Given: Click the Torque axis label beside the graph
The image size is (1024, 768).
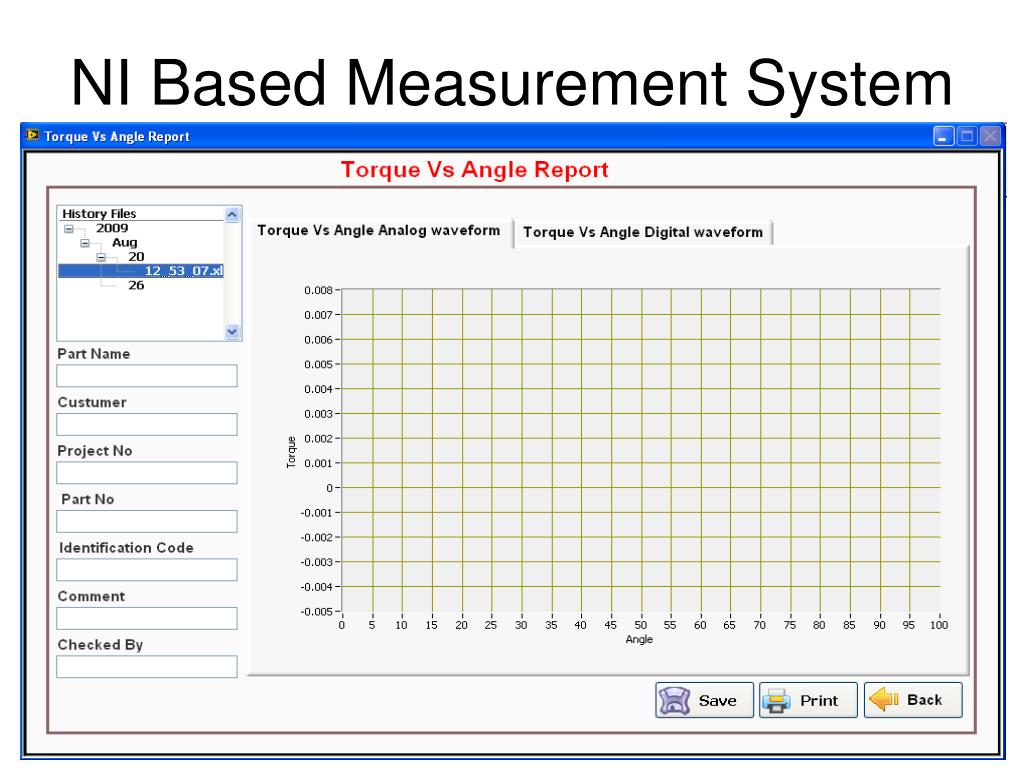Looking at the screenshot, I should pyautogui.click(x=291, y=452).
